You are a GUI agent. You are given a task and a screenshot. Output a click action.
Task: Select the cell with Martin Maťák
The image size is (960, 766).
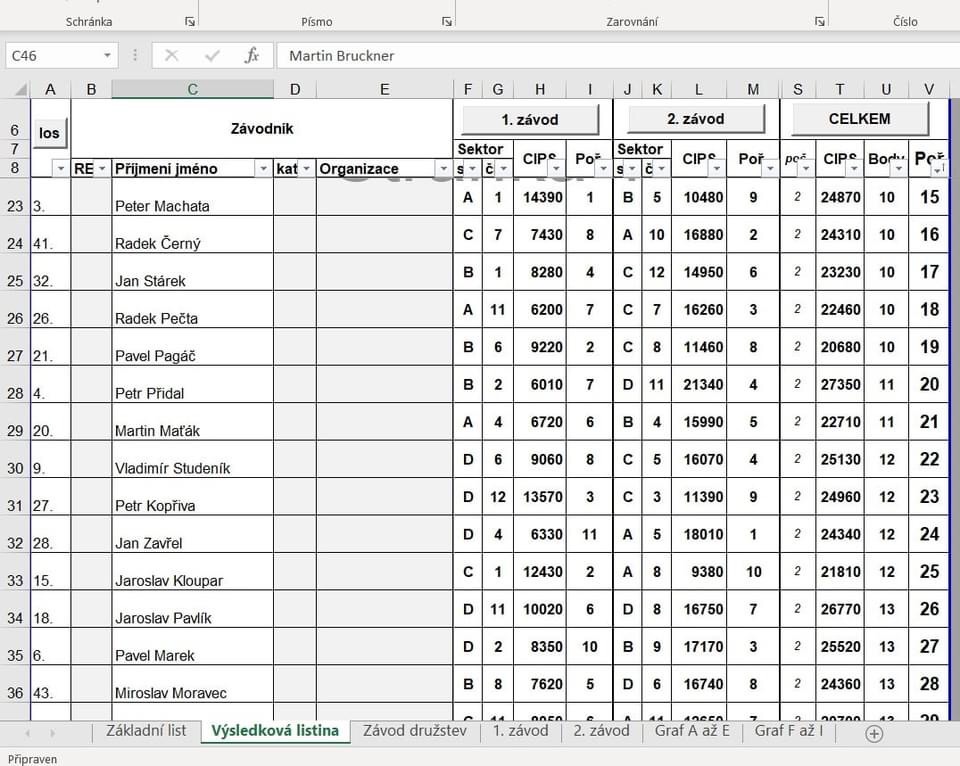coord(192,422)
